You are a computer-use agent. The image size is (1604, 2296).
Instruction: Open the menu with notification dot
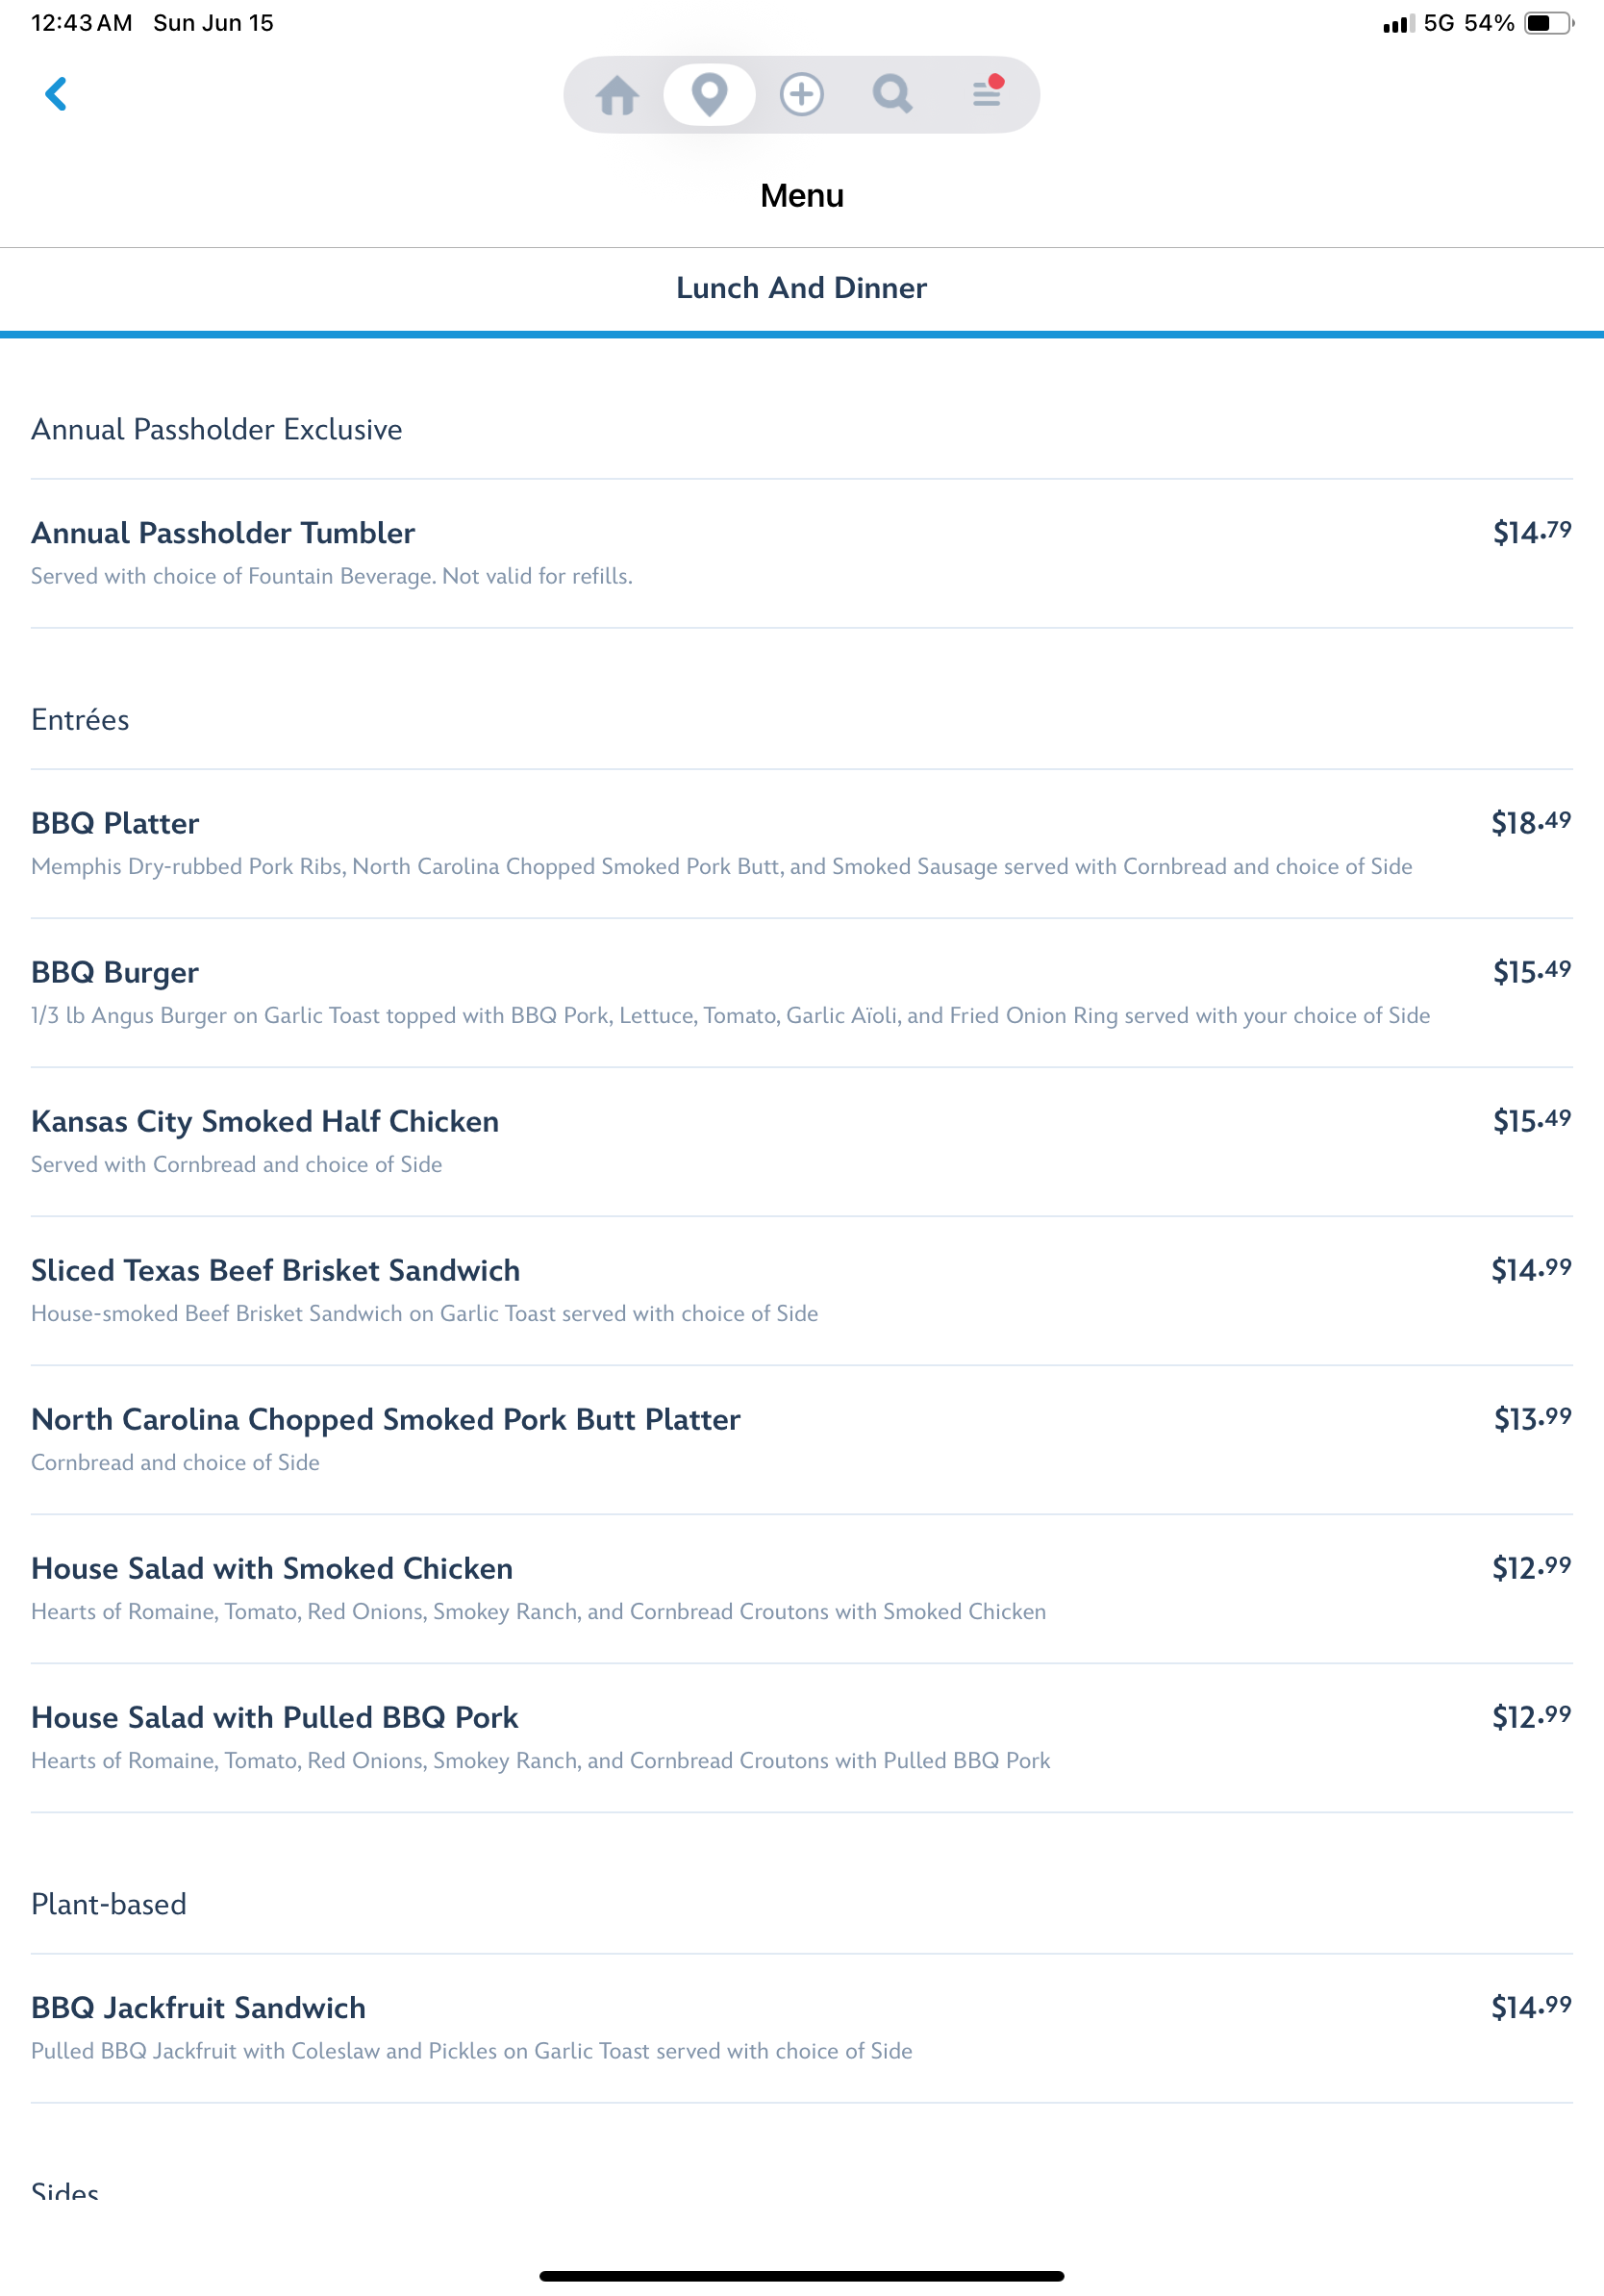click(987, 93)
